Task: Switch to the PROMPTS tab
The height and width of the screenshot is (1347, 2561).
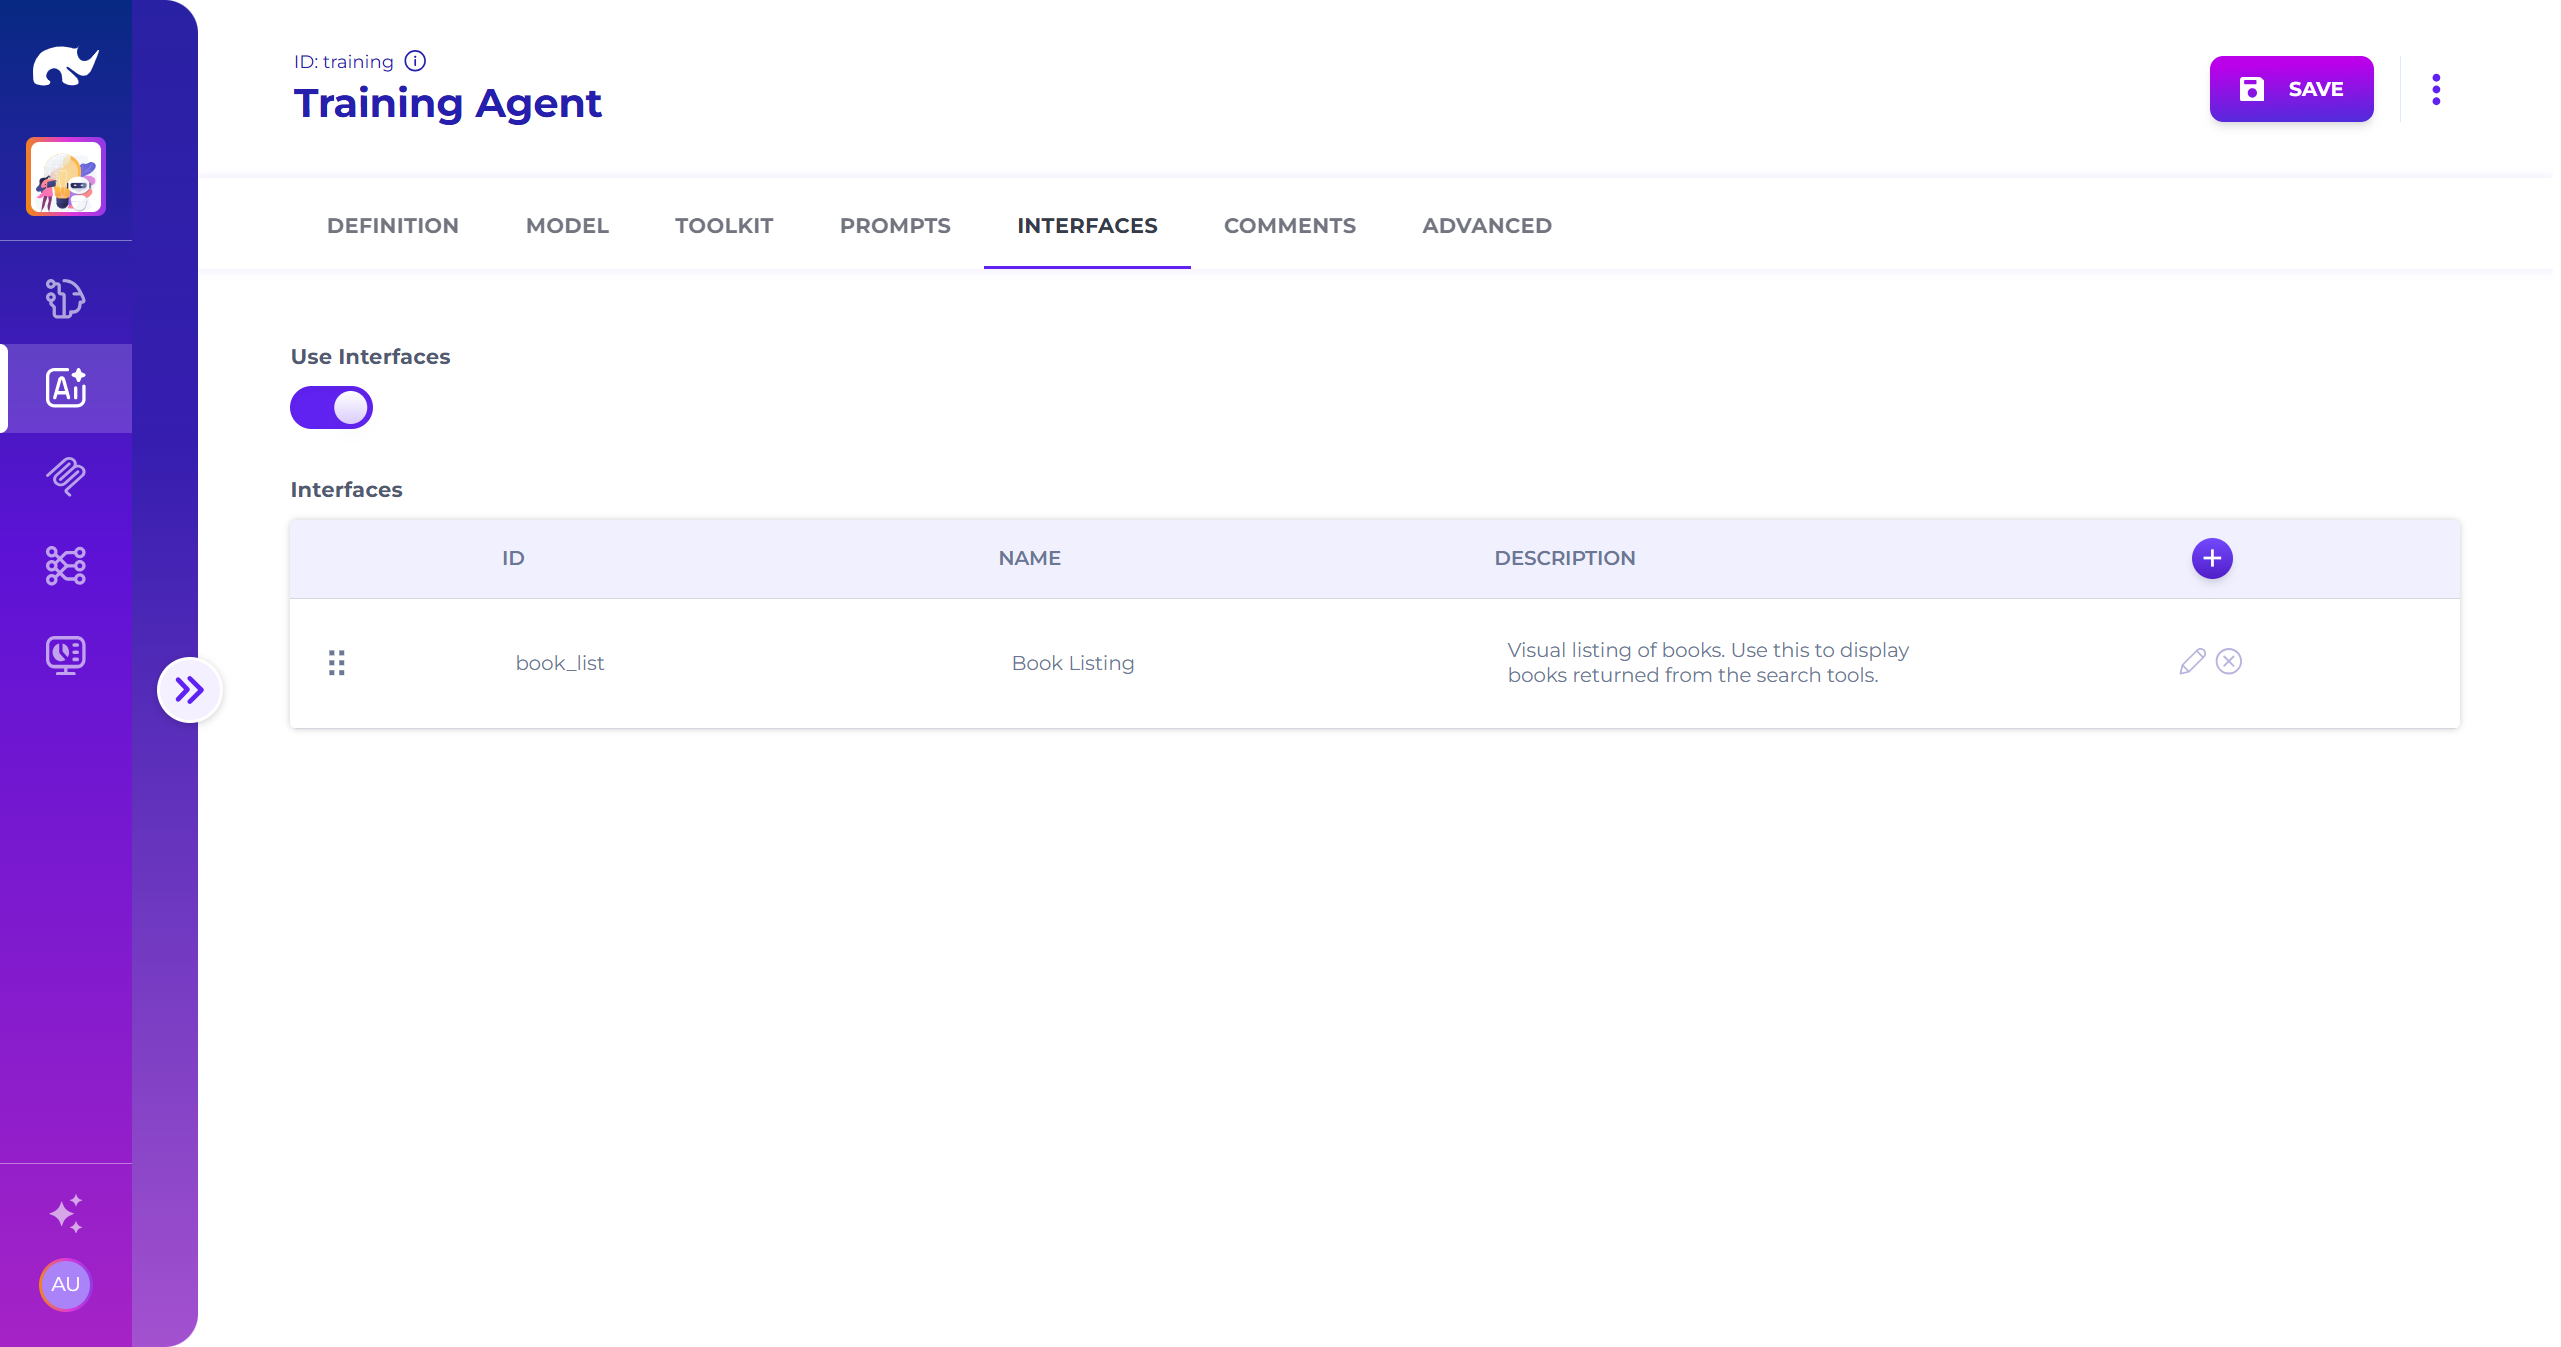Action: (x=895, y=226)
